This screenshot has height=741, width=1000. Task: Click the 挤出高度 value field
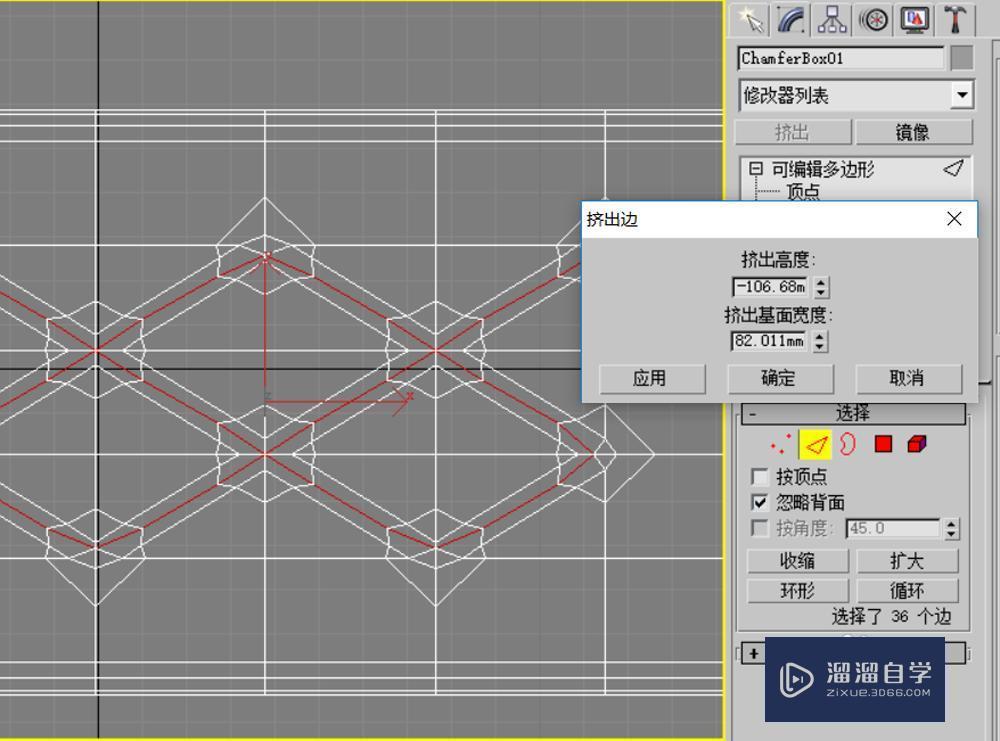pyautogui.click(x=771, y=287)
